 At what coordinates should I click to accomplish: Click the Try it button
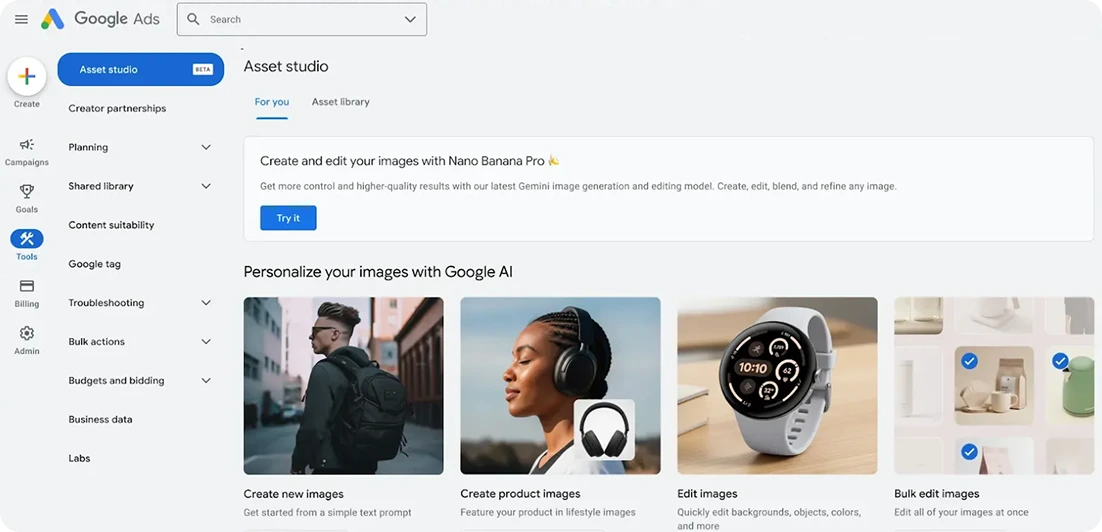pos(288,218)
